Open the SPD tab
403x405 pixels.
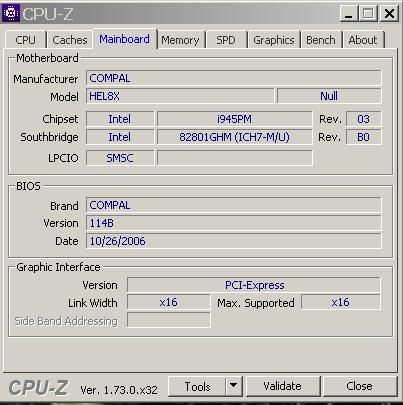(226, 40)
